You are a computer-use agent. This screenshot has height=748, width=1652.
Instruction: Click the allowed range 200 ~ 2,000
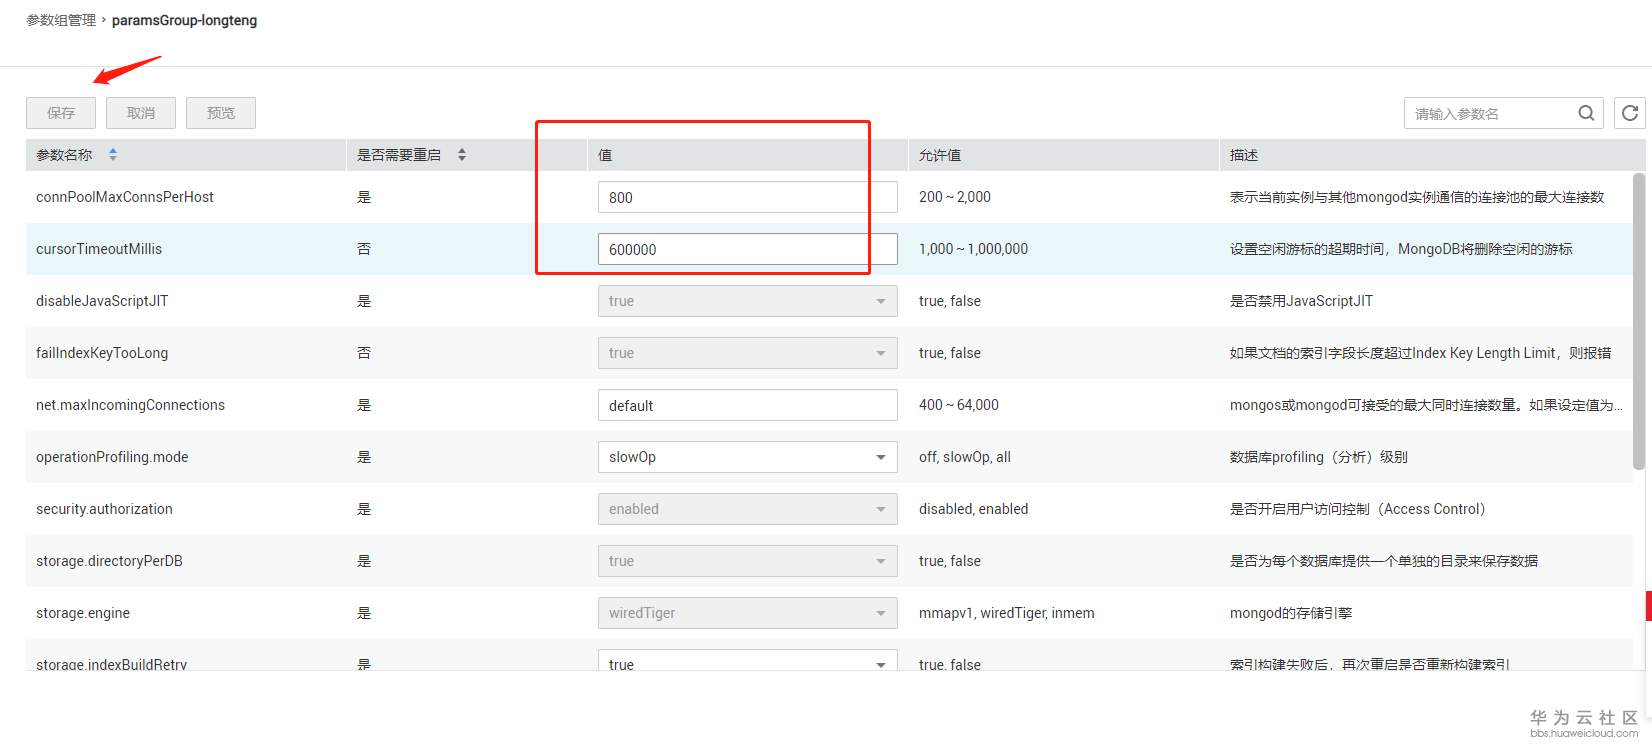click(x=955, y=197)
